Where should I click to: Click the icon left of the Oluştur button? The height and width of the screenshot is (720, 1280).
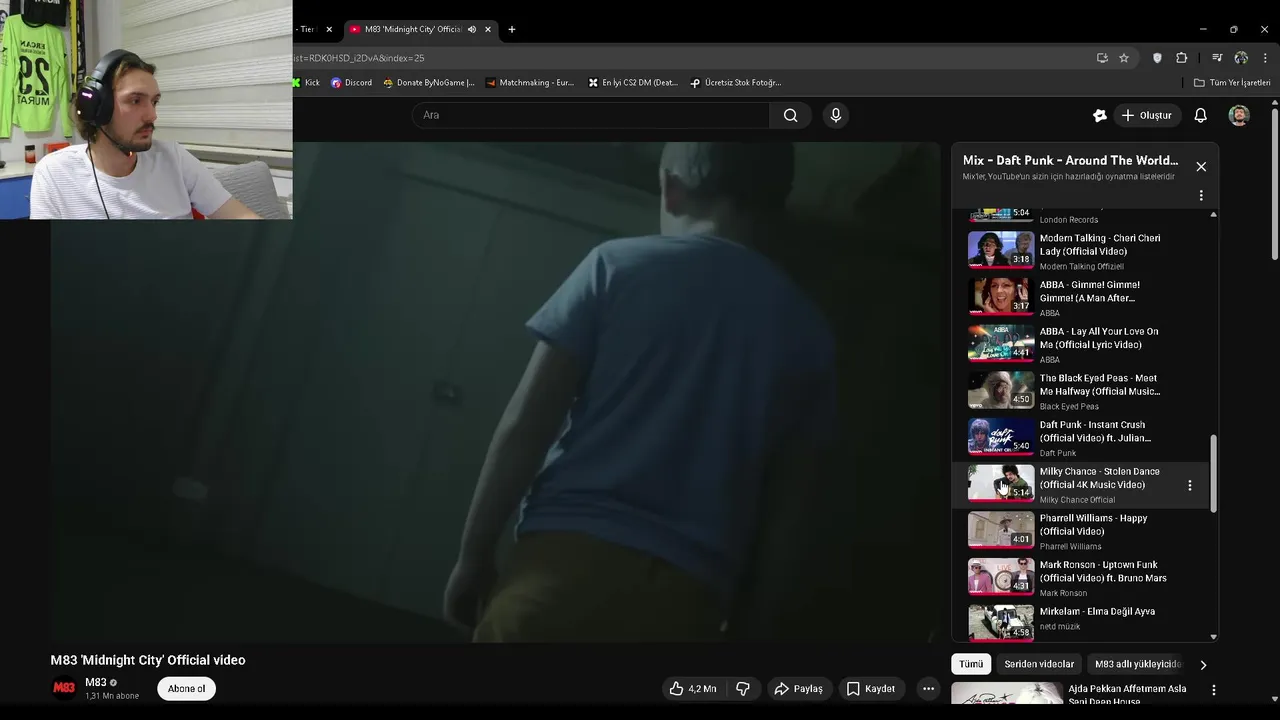1100,115
